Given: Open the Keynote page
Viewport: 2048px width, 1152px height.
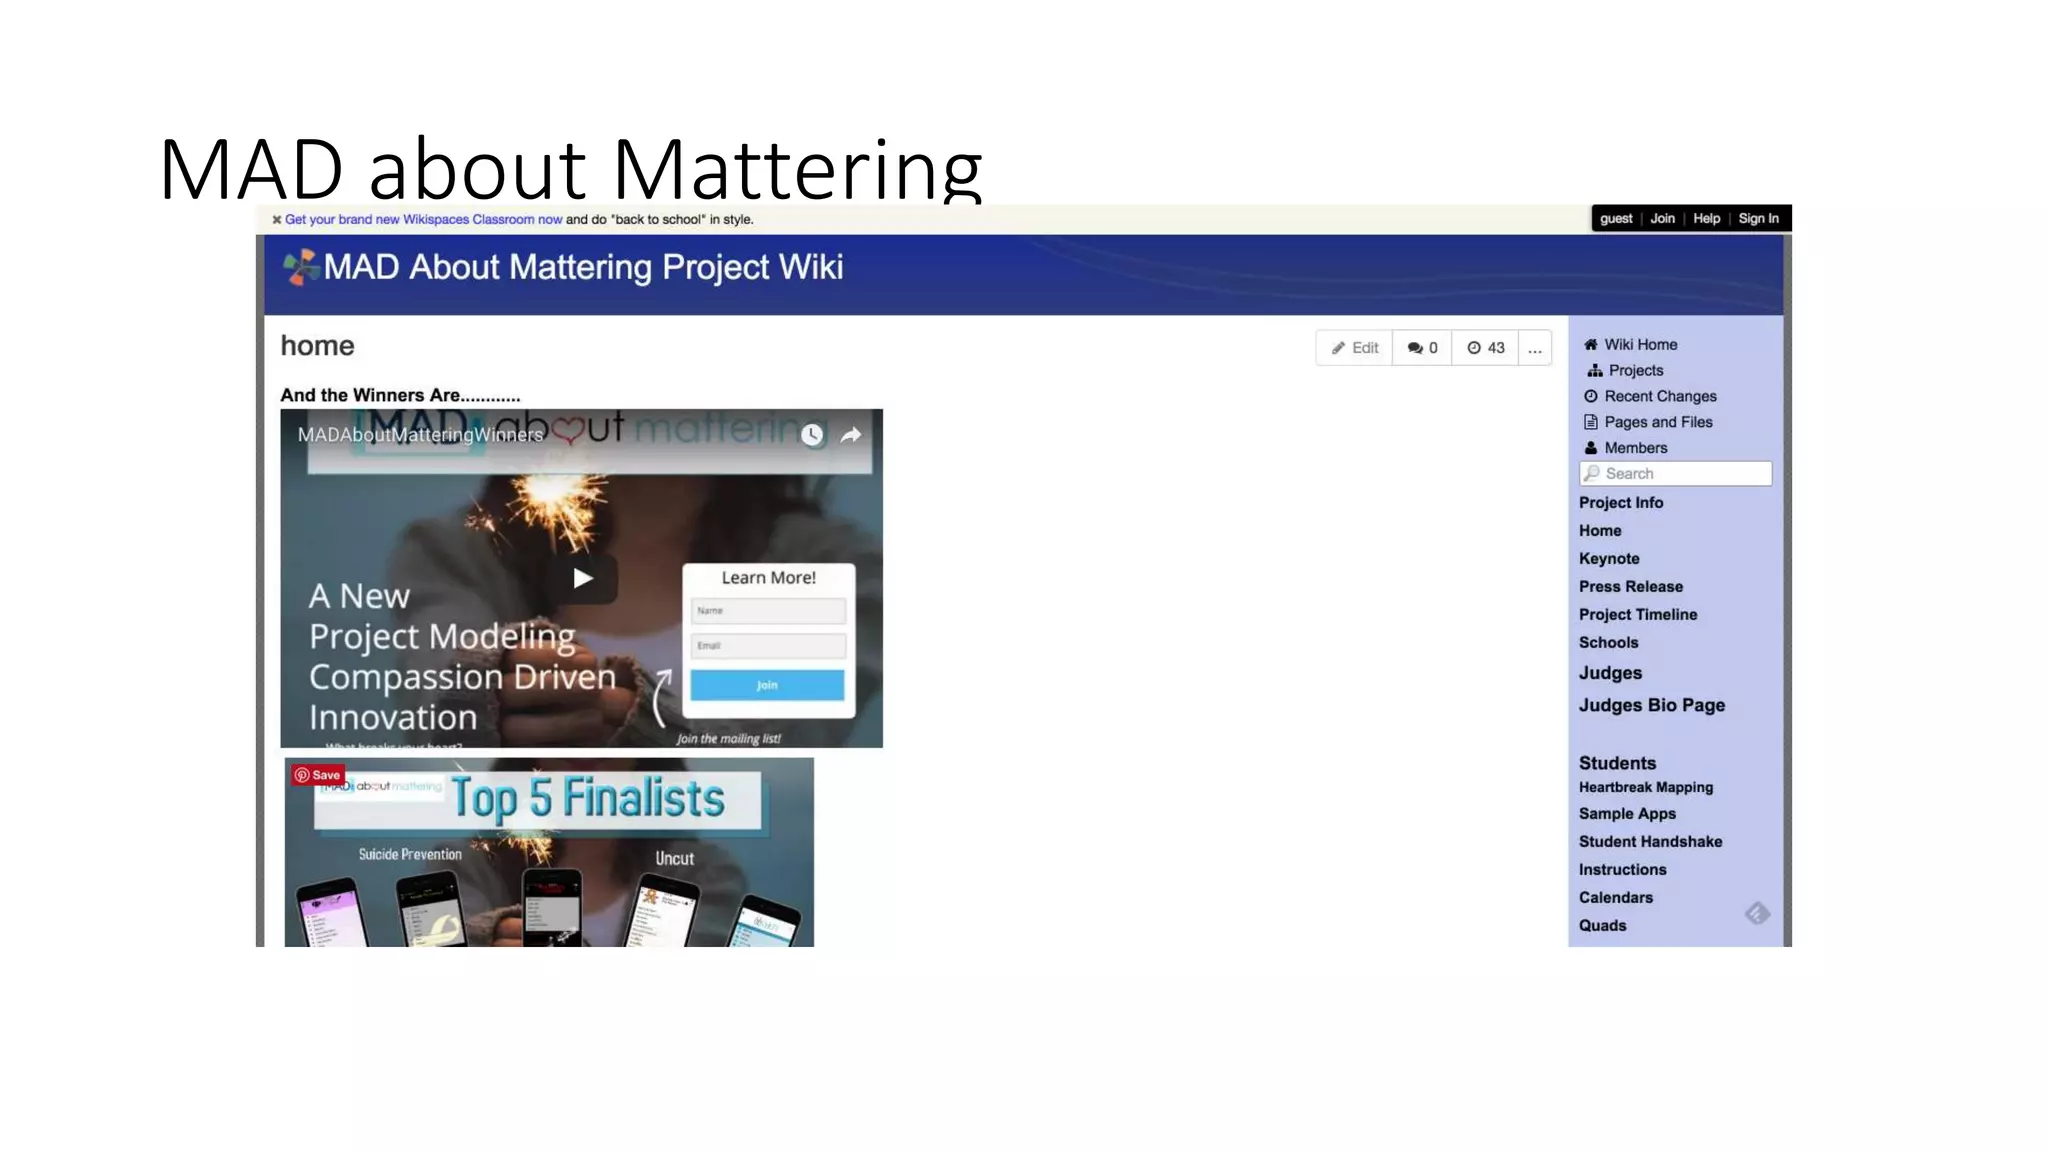Looking at the screenshot, I should pyautogui.click(x=1609, y=559).
